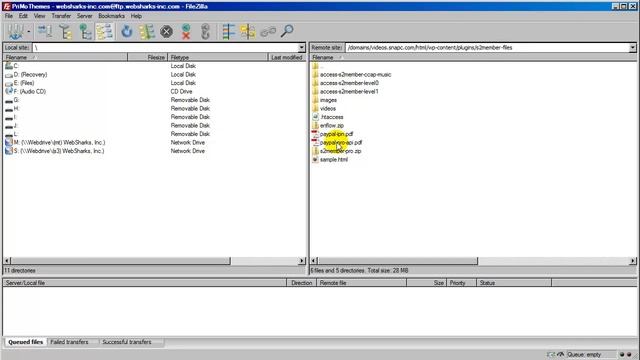This screenshot has height=360, width=640.
Task: Sort the queue by Priority column
Action: coord(461,283)
